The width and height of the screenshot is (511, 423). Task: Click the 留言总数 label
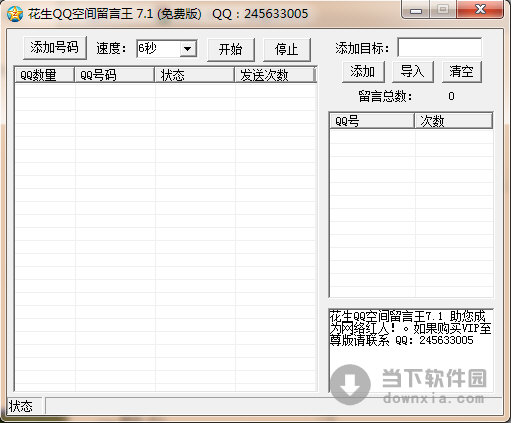click(x=385, y=97)
